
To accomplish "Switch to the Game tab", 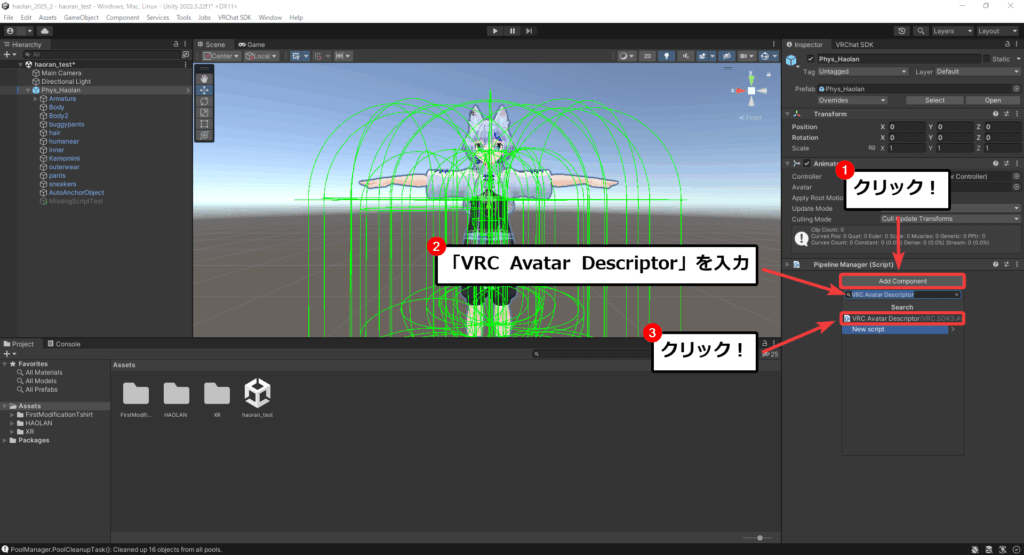I will 252,44.
